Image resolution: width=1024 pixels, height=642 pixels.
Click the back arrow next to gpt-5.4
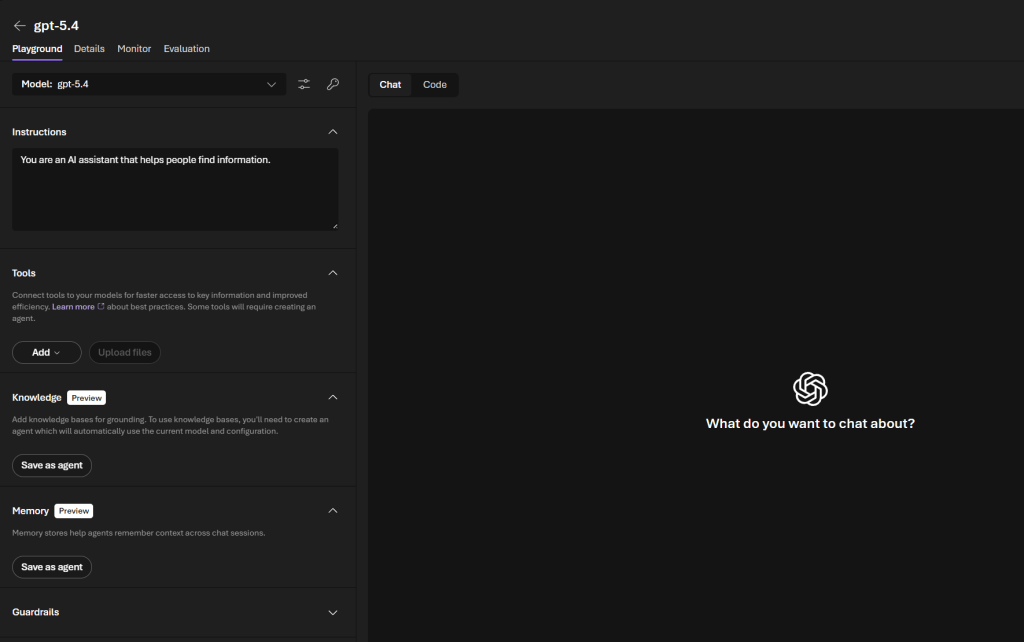coord(19,25)
